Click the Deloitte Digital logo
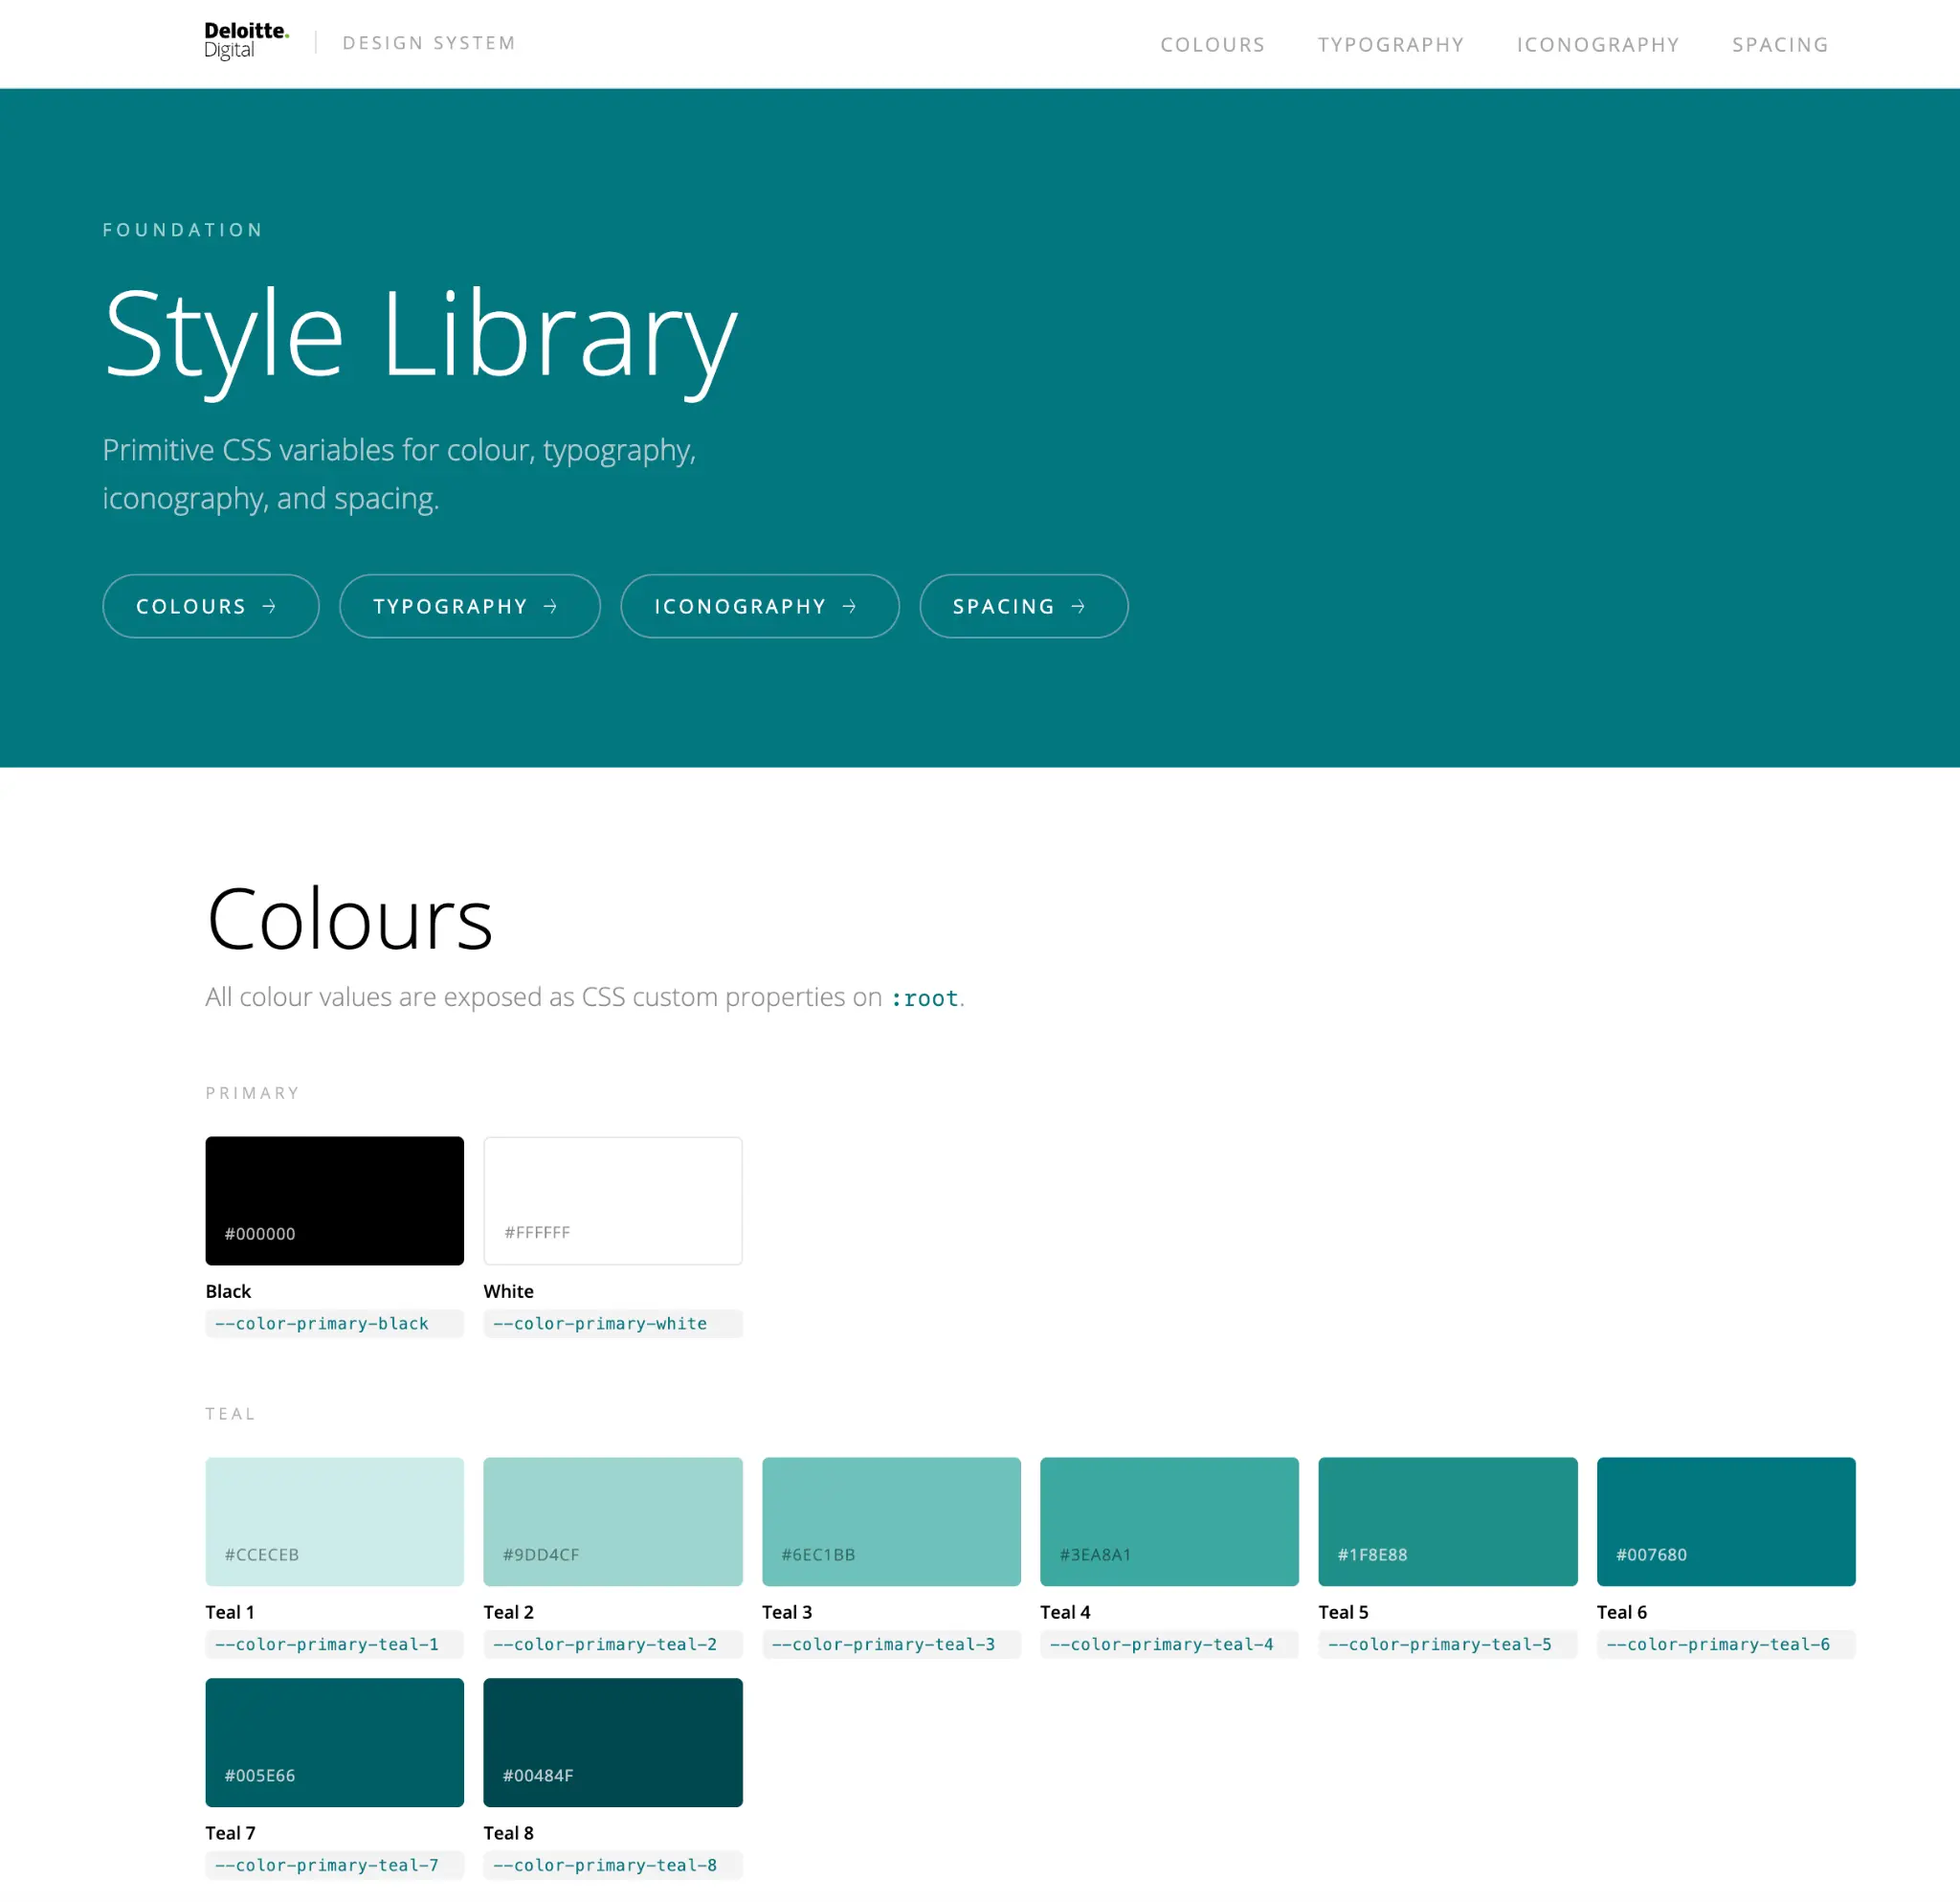The height and width of the screenshot is (1902, 1960). pyautogui.click(x=246, y=42)
